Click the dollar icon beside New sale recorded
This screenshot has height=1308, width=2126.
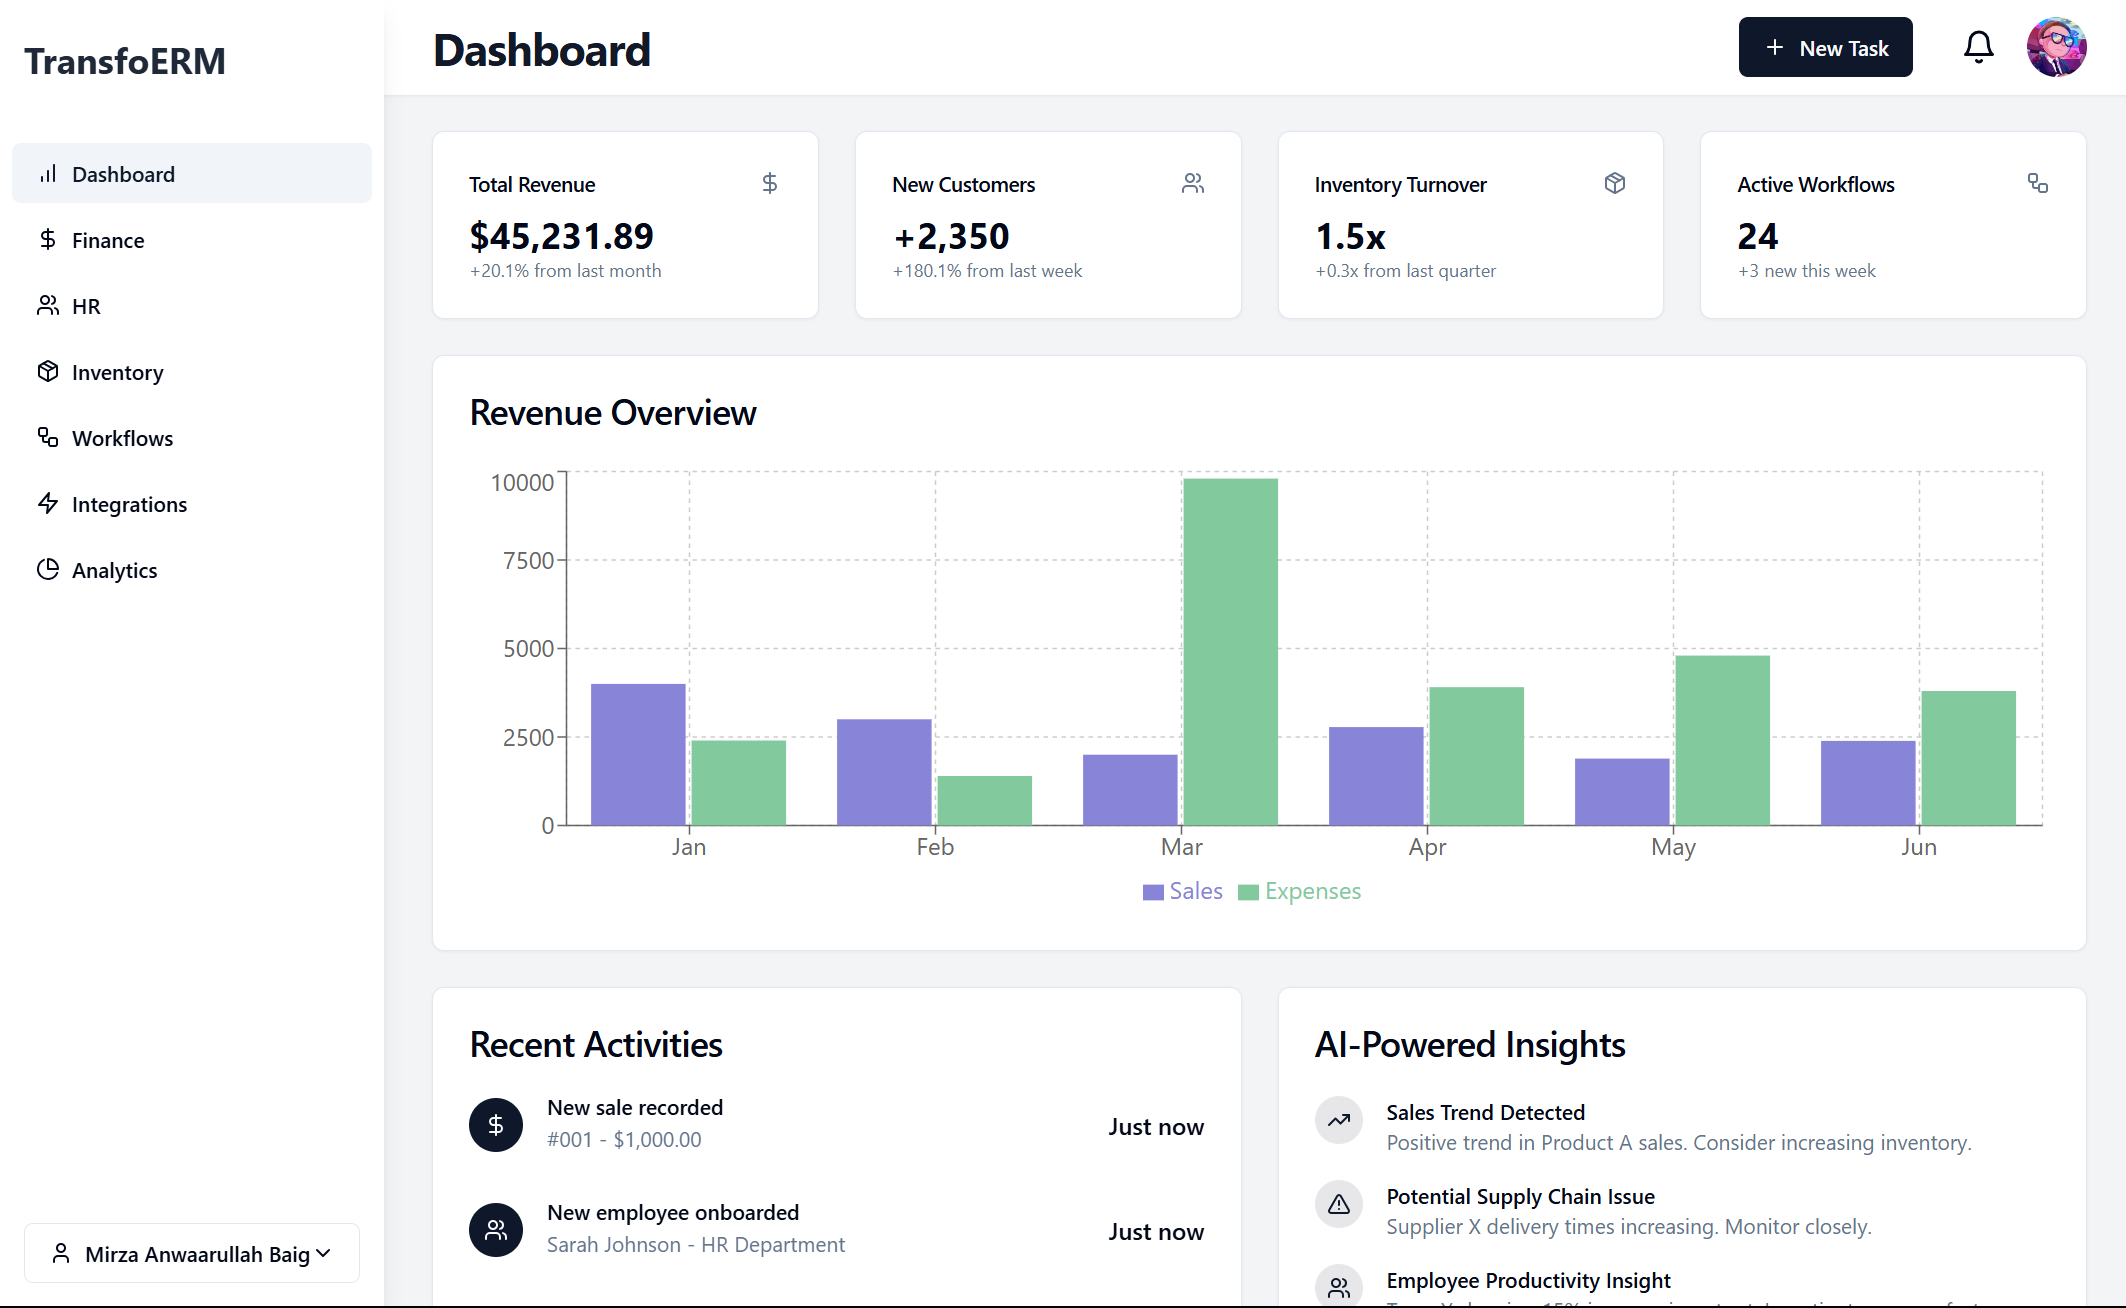(496, 1125)
